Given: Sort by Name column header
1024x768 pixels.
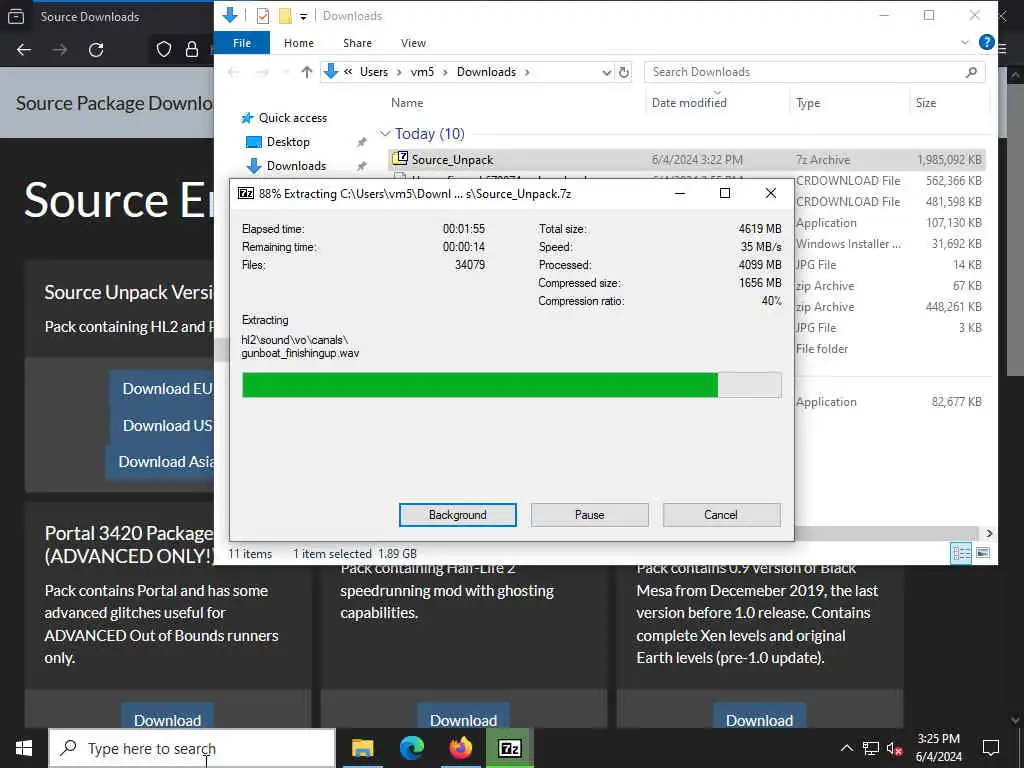Looking at the screenshot, I should (407, 103).
